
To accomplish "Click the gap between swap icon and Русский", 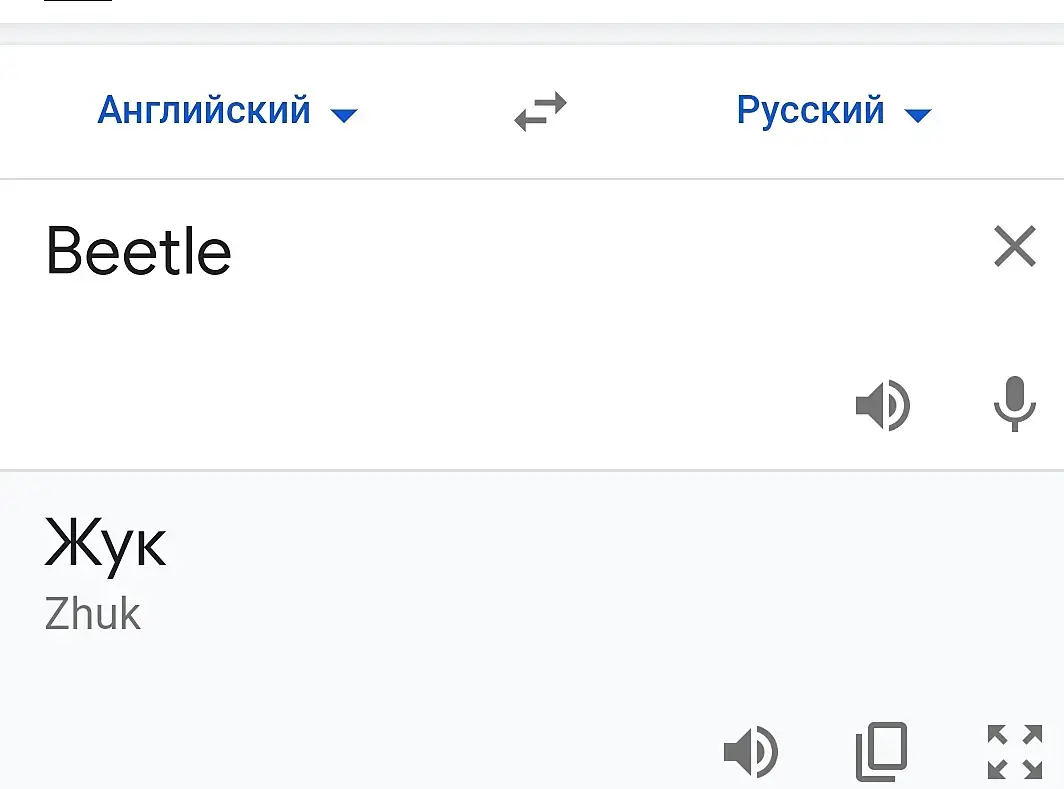I will coord(650,111).
